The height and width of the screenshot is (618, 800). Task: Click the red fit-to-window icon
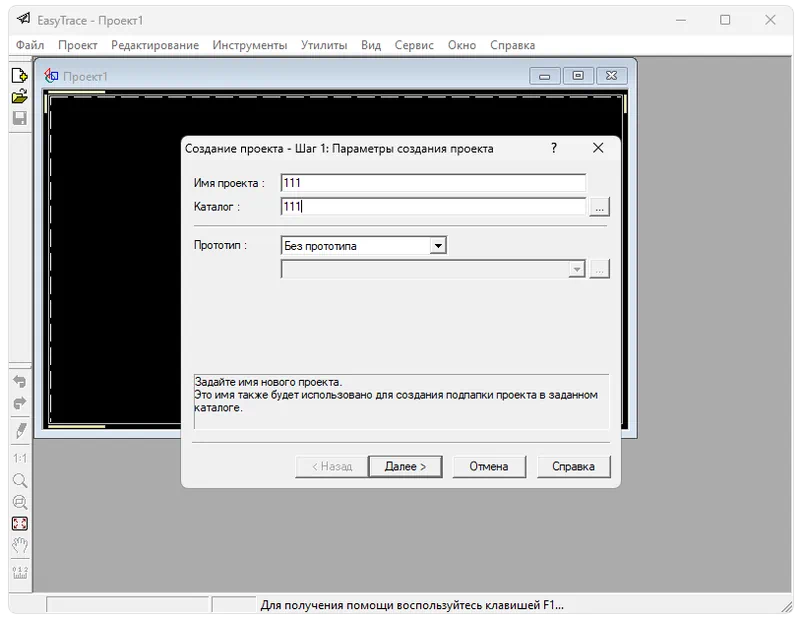[19, 524]
